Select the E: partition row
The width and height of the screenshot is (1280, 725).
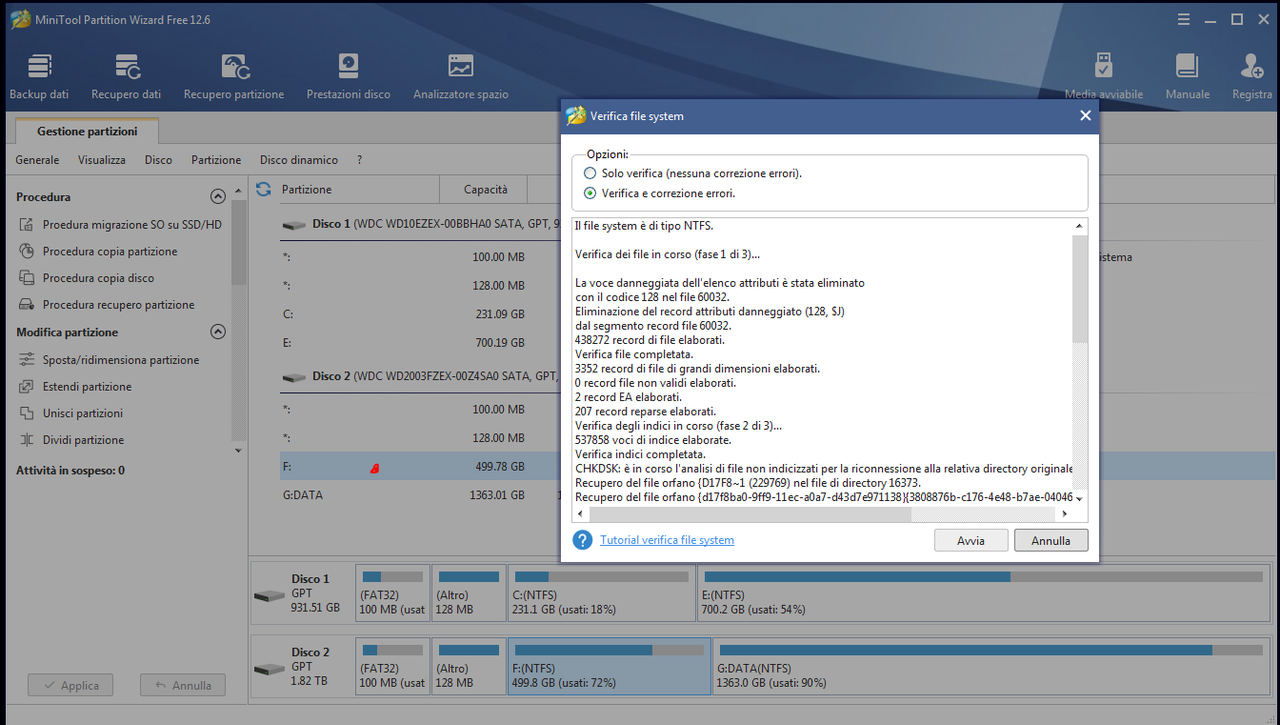pos(404,342)
